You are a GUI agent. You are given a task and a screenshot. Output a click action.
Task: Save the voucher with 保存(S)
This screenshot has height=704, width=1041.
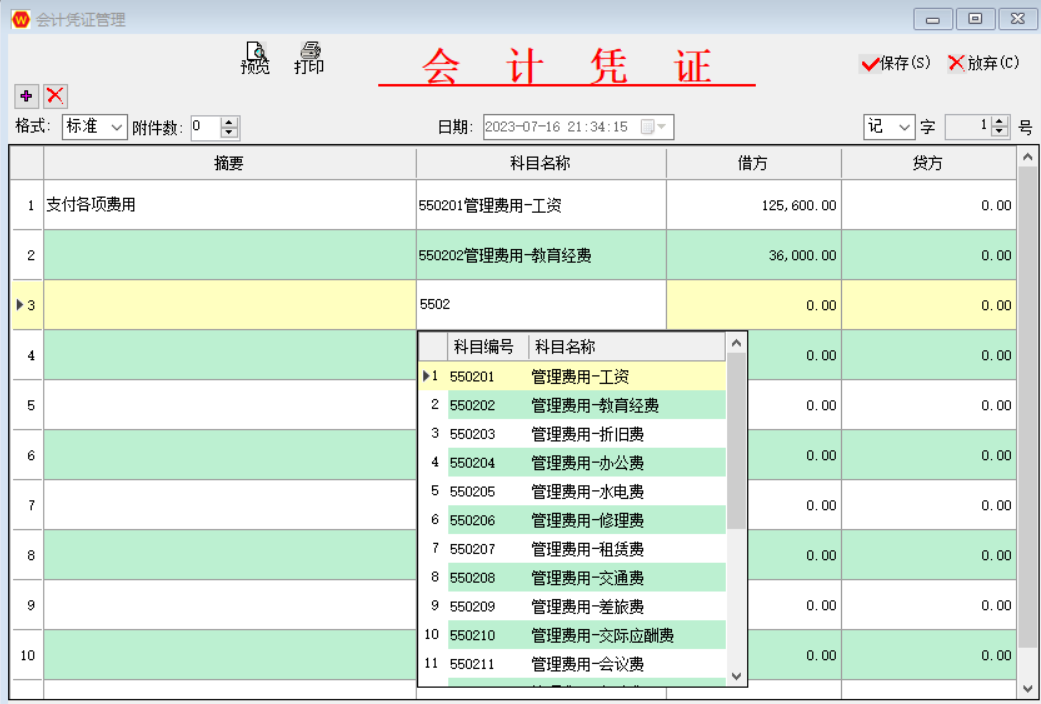[895, 63]
